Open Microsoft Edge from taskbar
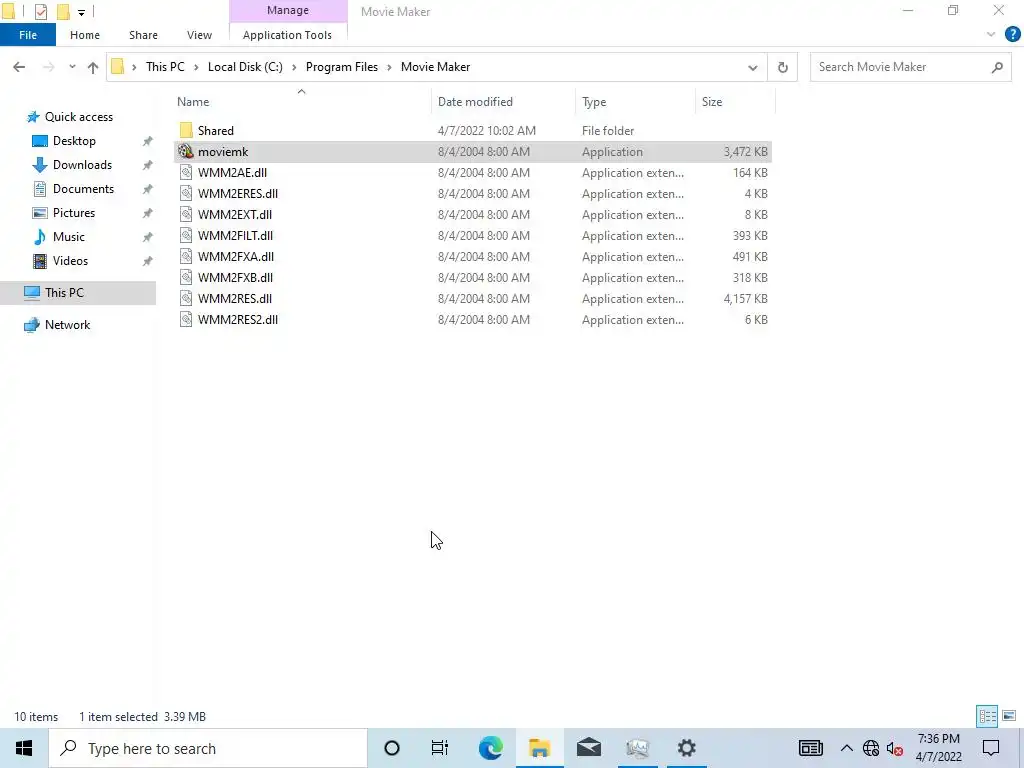This screenshot has height=768, width=1024. click(490, 748)
